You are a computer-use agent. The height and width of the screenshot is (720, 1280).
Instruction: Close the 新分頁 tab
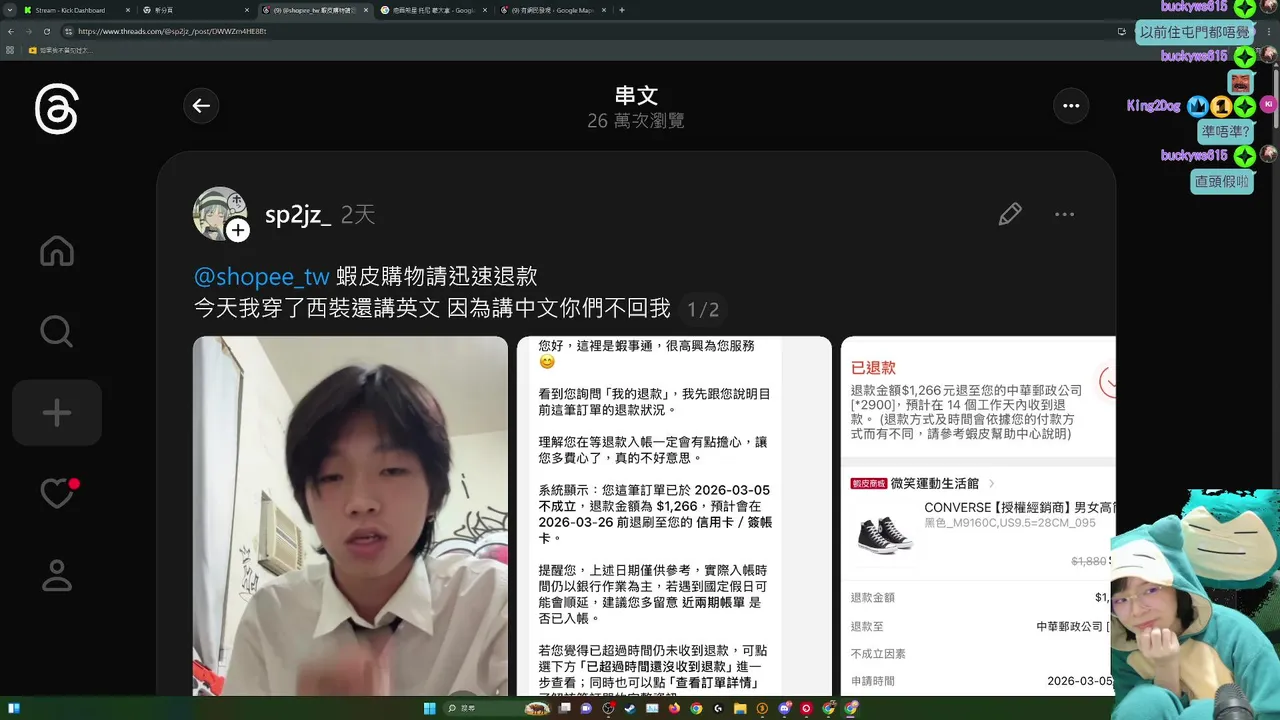246,10
